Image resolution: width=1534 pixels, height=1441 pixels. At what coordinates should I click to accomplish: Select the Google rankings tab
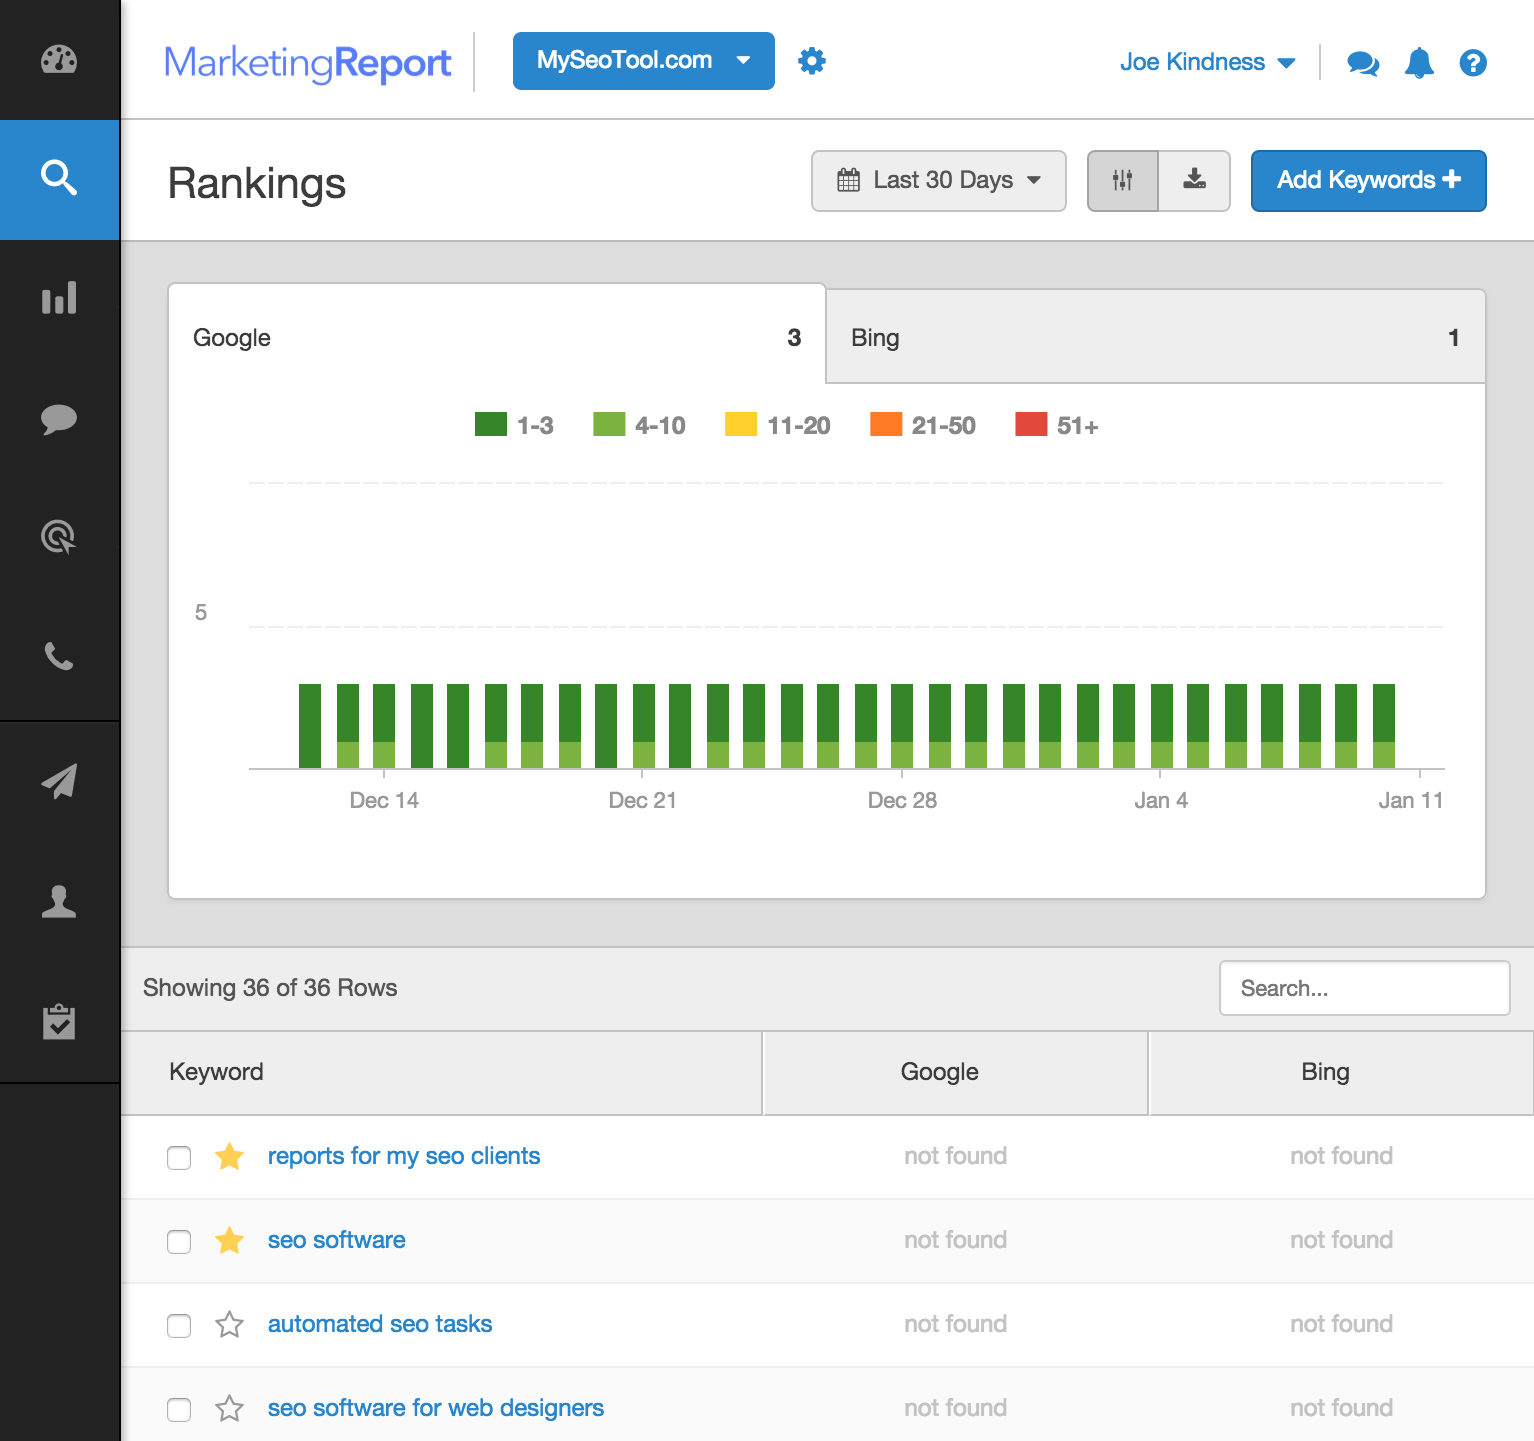pos(496,338)
